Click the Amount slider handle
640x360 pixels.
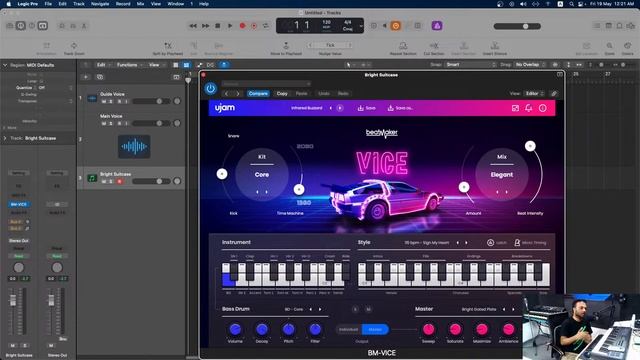[464, 187]
